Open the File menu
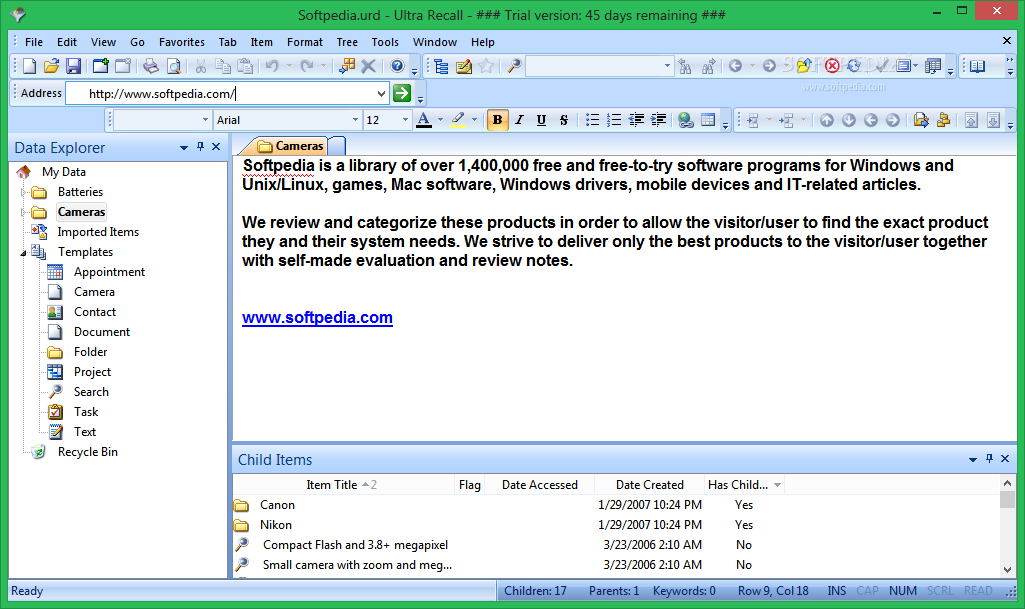 [34, 42]
